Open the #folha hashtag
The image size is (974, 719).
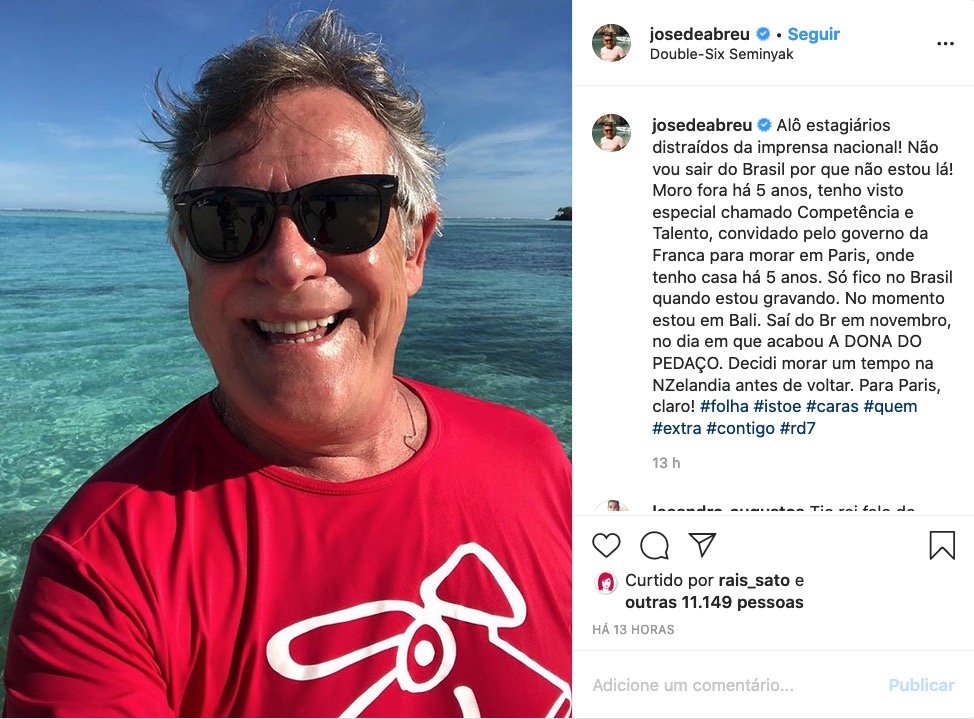[x=724, y=406]
